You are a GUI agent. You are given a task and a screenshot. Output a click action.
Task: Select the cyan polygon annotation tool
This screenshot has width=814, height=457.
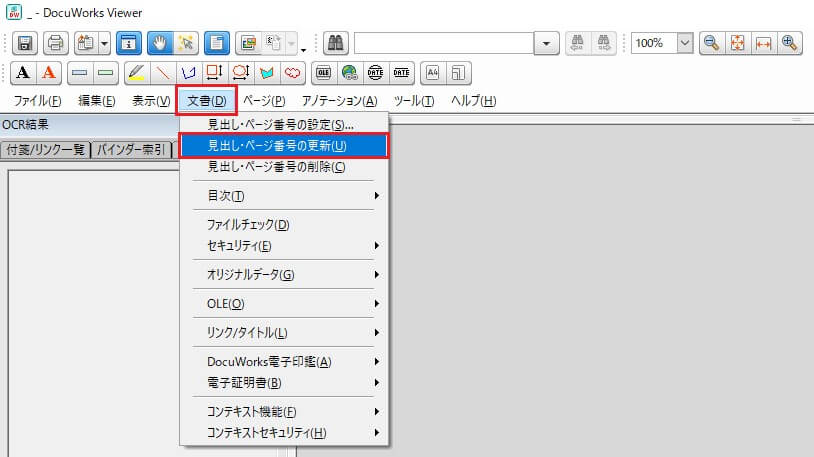pyautogui.click(x=266, y=73)
